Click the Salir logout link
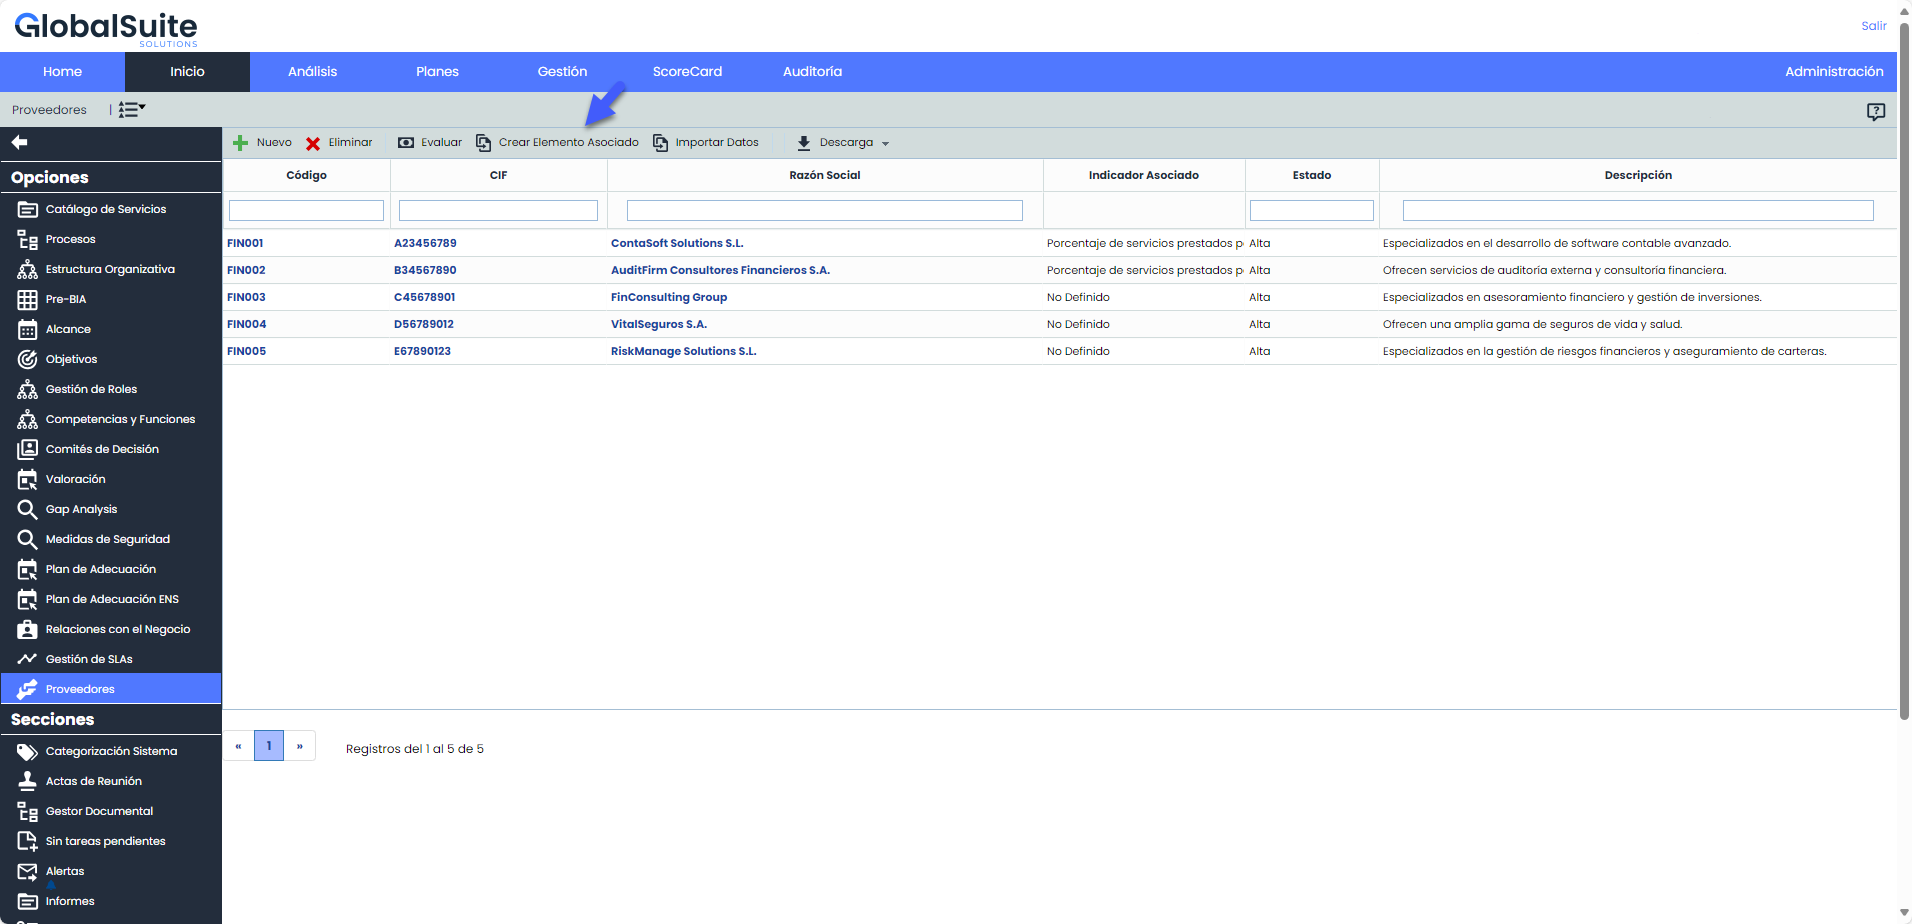1912x924 pixels. 1873,26
